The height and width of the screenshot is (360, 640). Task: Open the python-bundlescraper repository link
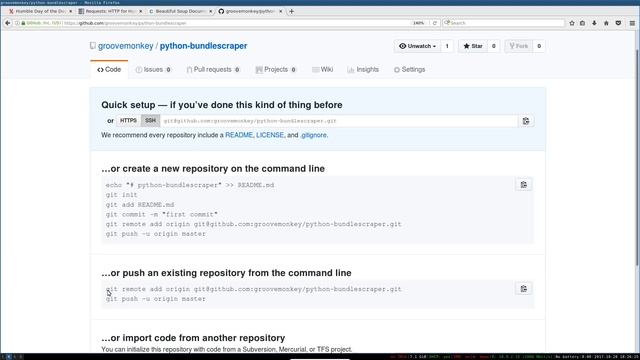tap(203, 46)
